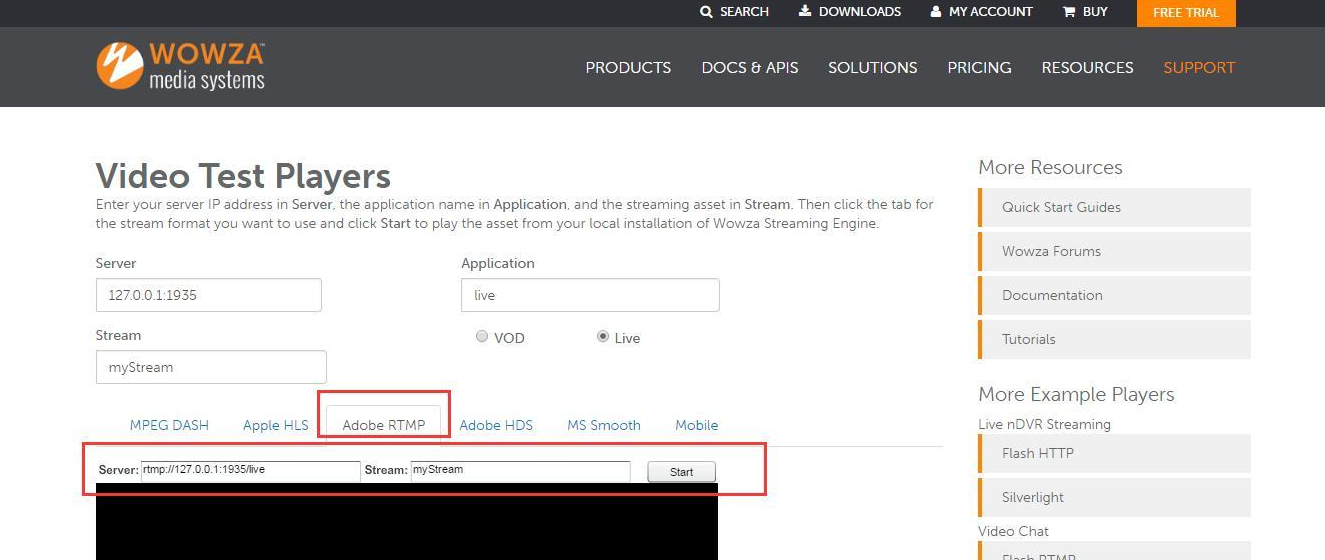Viewport: 1325px width, 560px height.
Task: Open the Silverlight example player link
Action: tap(1033, 497)
